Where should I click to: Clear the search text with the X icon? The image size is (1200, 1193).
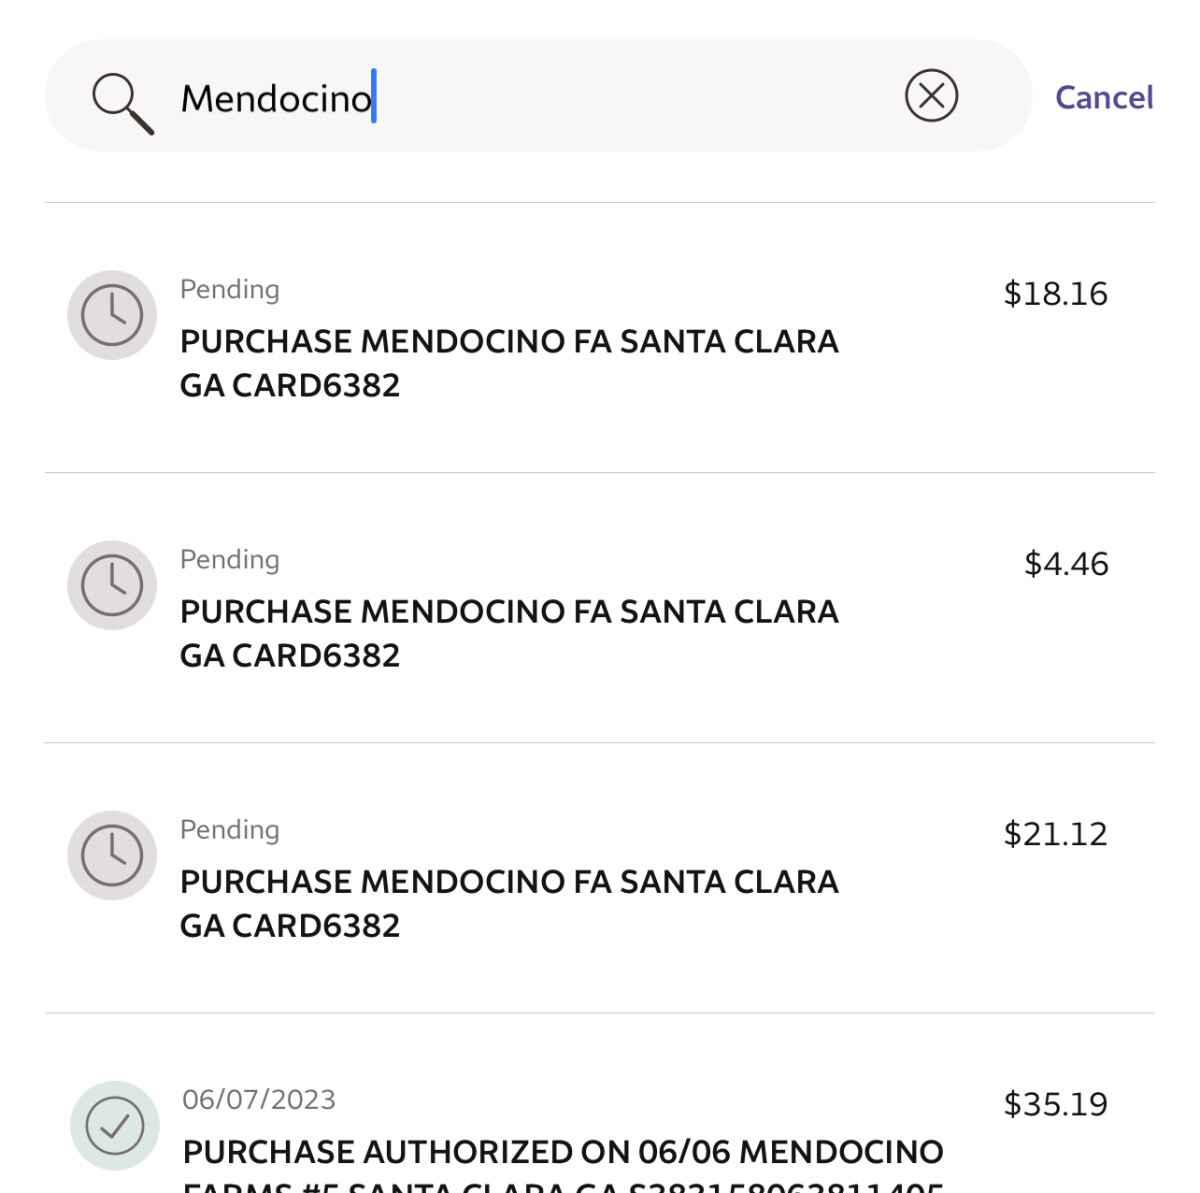click(931, 96)
